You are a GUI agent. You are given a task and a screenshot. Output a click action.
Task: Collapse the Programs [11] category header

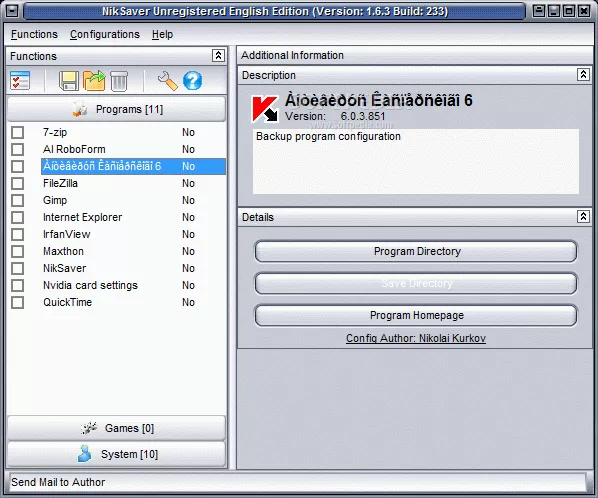117,109
